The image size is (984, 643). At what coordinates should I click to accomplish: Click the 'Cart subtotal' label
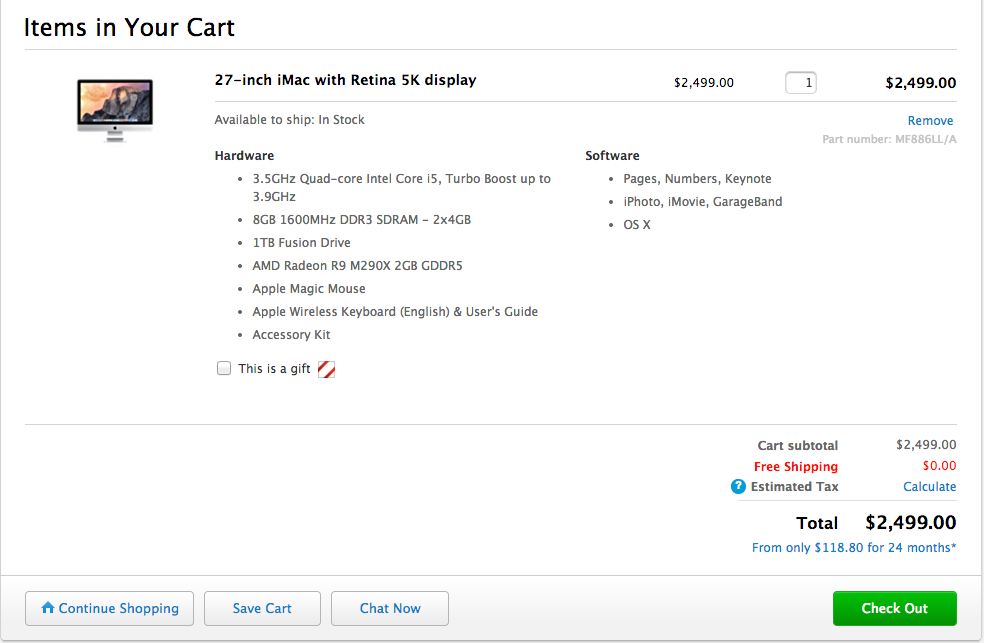pos(798,445)
